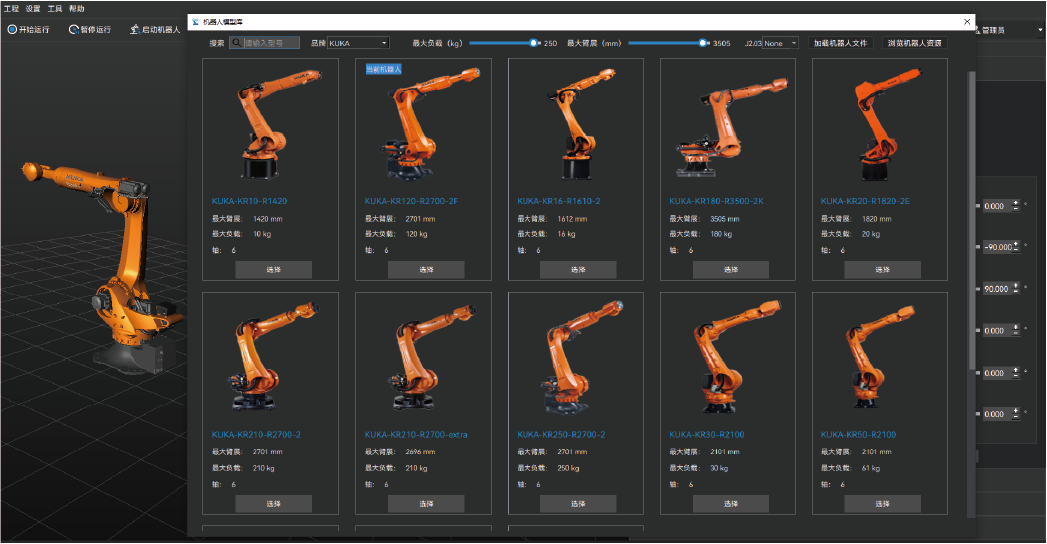Click the KUKA-KR210-R2700-2 model name link
Viewport: 1047px width, 544px height.
[256, 435]
